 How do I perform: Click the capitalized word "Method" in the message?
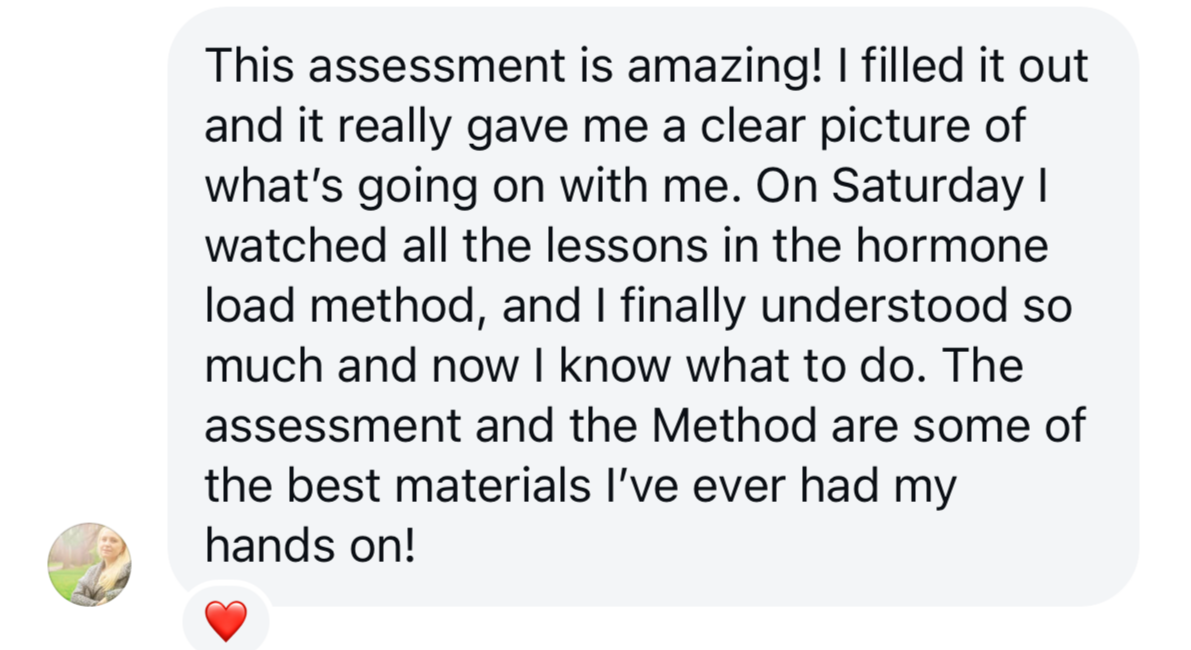[734, 425]
